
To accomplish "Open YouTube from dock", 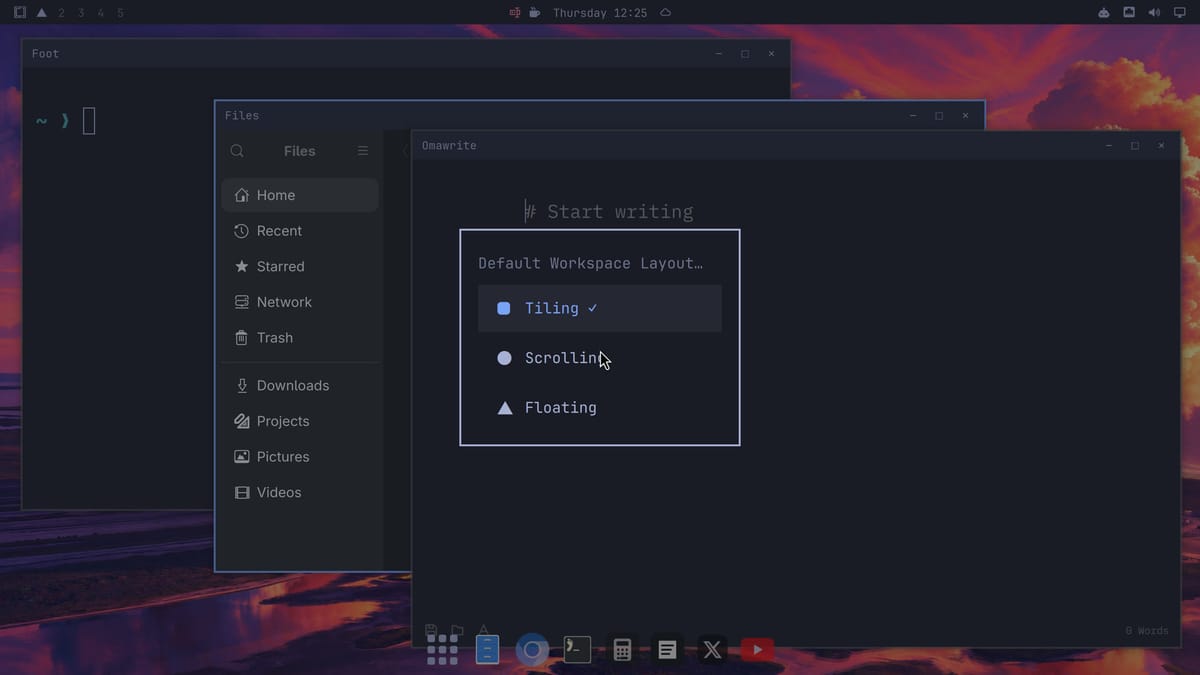I will (x=757, y=650).
